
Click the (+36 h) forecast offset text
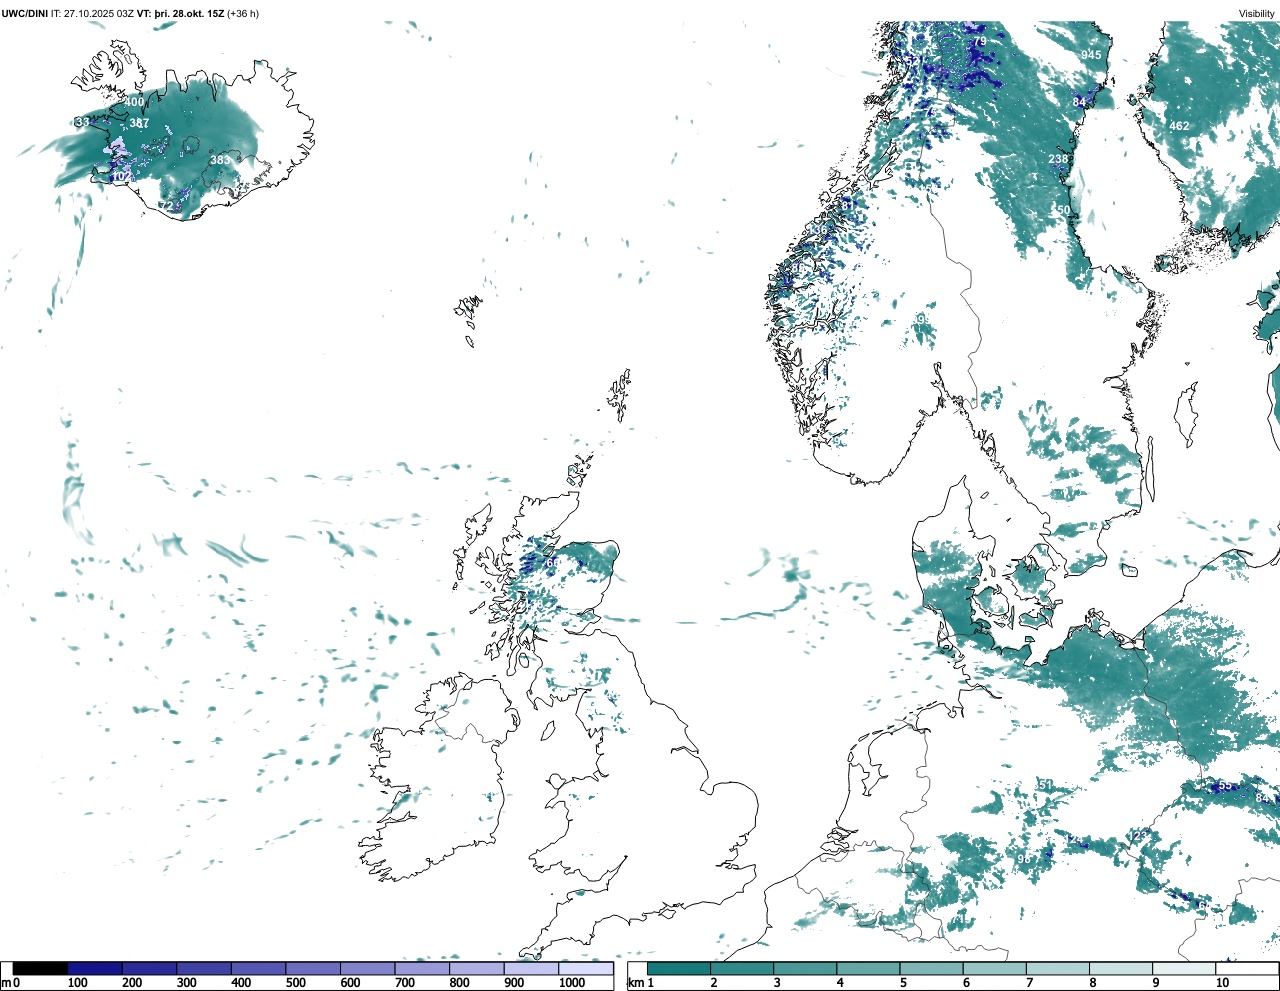[x=243, y=14]
